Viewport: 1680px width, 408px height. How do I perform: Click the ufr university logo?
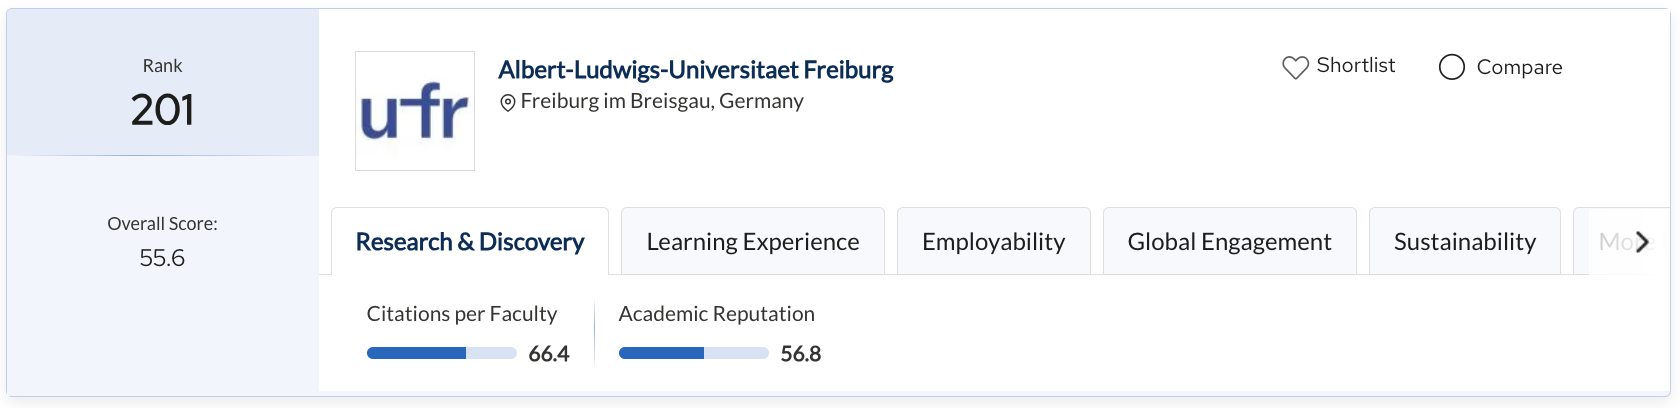pos(415,111)
